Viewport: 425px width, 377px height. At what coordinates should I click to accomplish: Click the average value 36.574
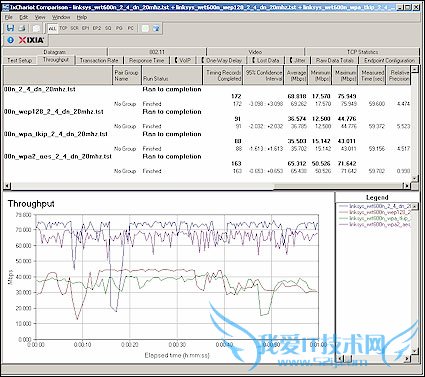[297, 119]
